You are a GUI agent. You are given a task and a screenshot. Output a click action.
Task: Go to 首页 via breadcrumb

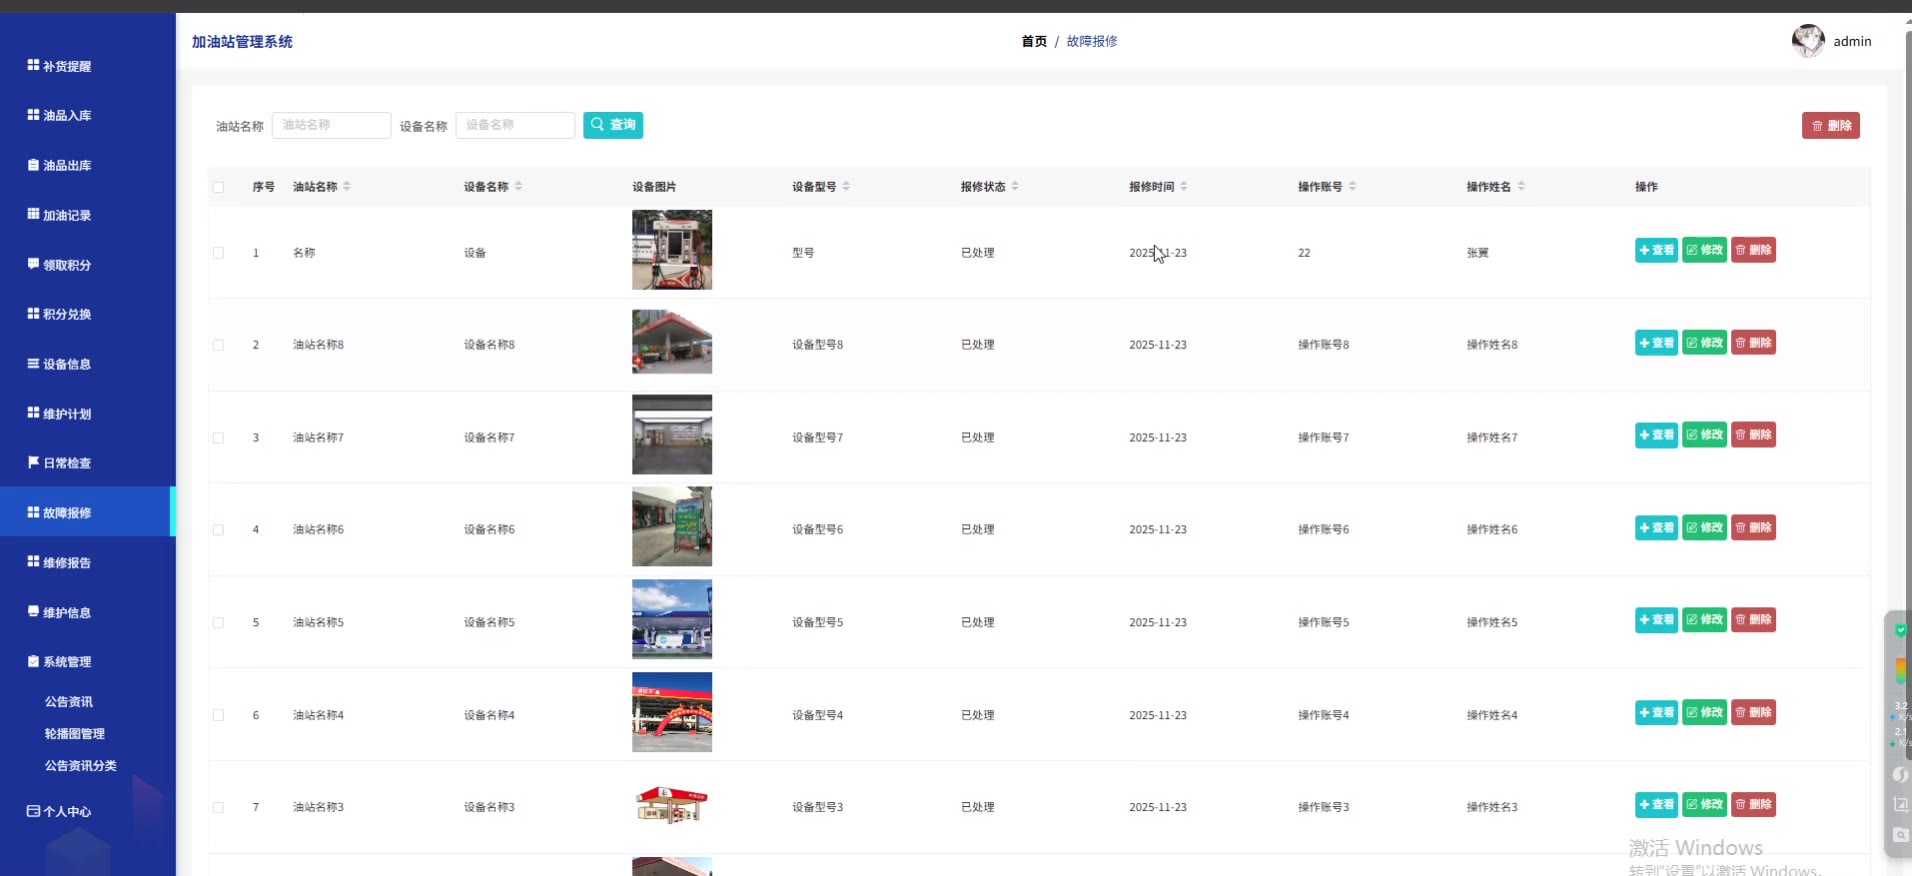pyautogui.click(x=1034, y=41)
